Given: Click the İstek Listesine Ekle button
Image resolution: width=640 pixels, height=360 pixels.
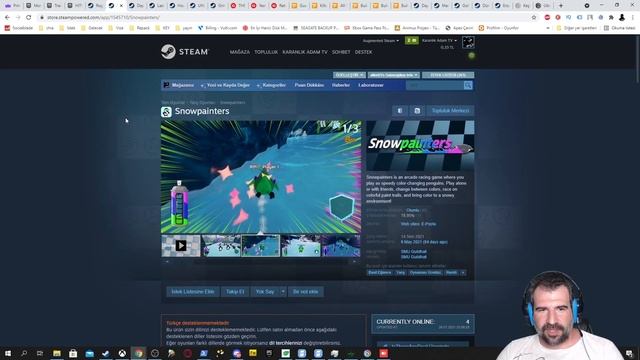Looking at the screenshot, I should 193,291.
